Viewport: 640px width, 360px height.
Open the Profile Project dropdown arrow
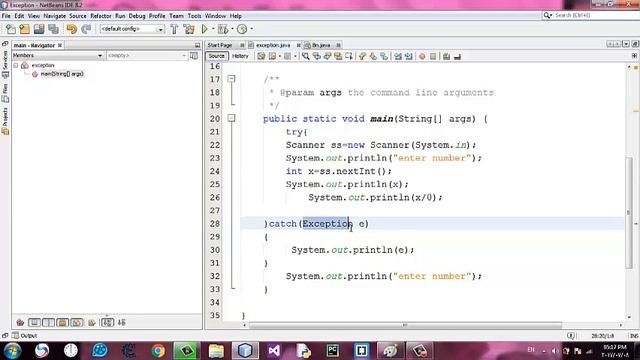251,29
